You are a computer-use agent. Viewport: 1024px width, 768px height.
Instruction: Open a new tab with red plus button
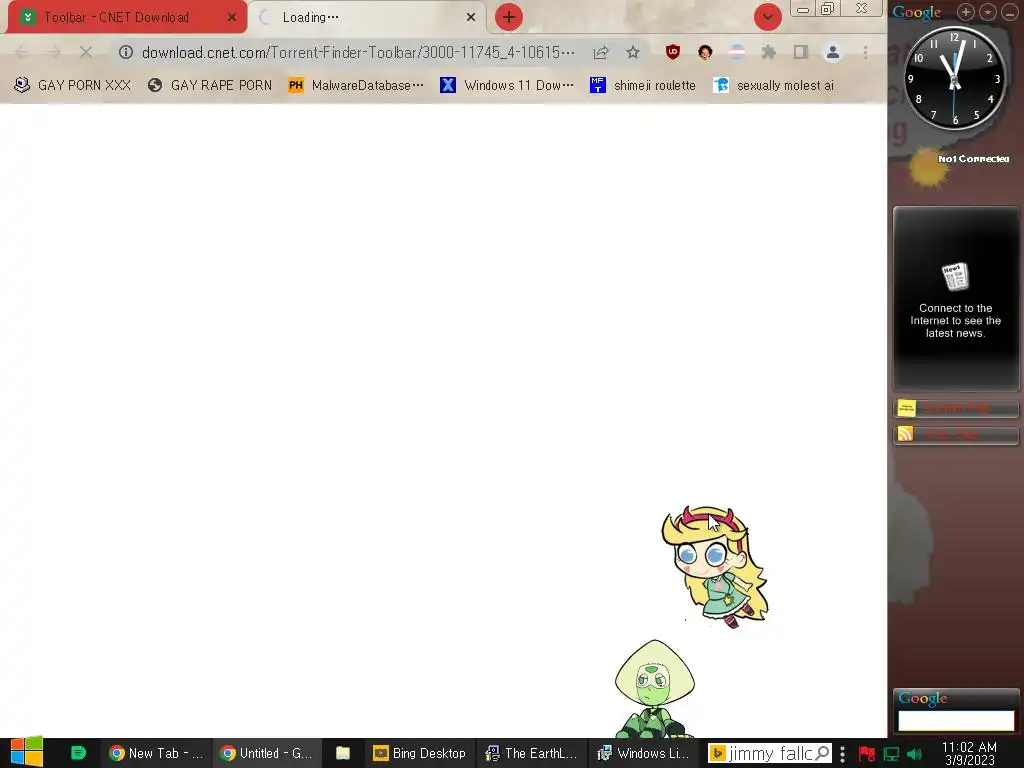(x=509, y=17)
